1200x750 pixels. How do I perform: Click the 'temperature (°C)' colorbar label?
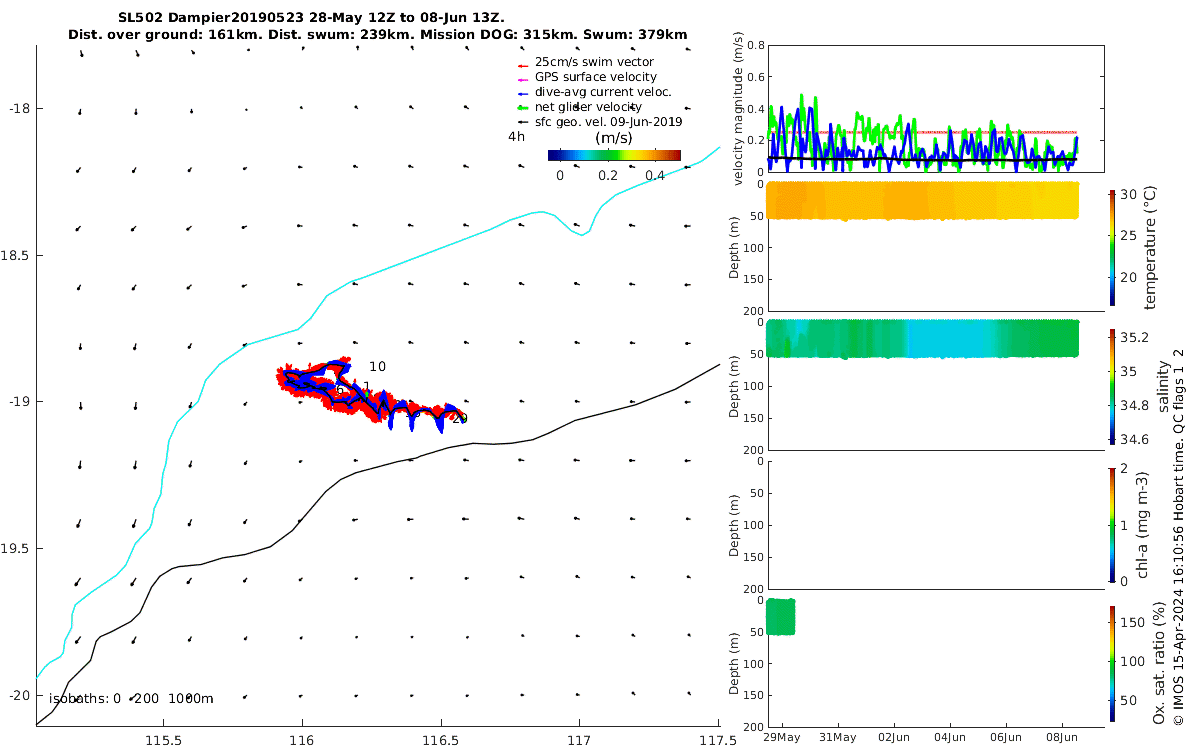pyautogui.click(x=1150, y=246)
